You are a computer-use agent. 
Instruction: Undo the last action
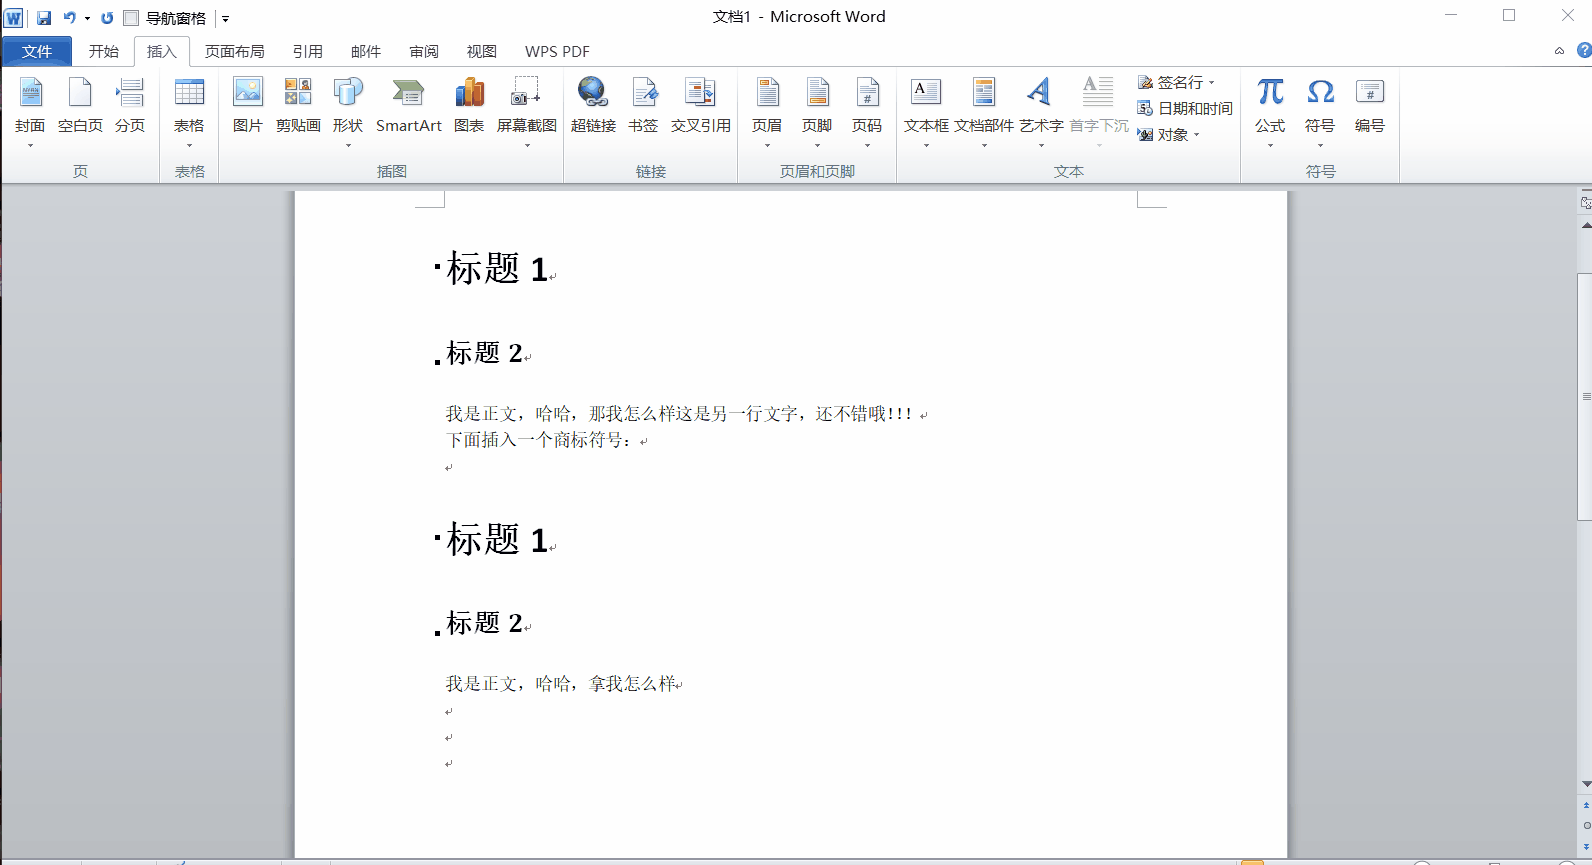point(69,18)
